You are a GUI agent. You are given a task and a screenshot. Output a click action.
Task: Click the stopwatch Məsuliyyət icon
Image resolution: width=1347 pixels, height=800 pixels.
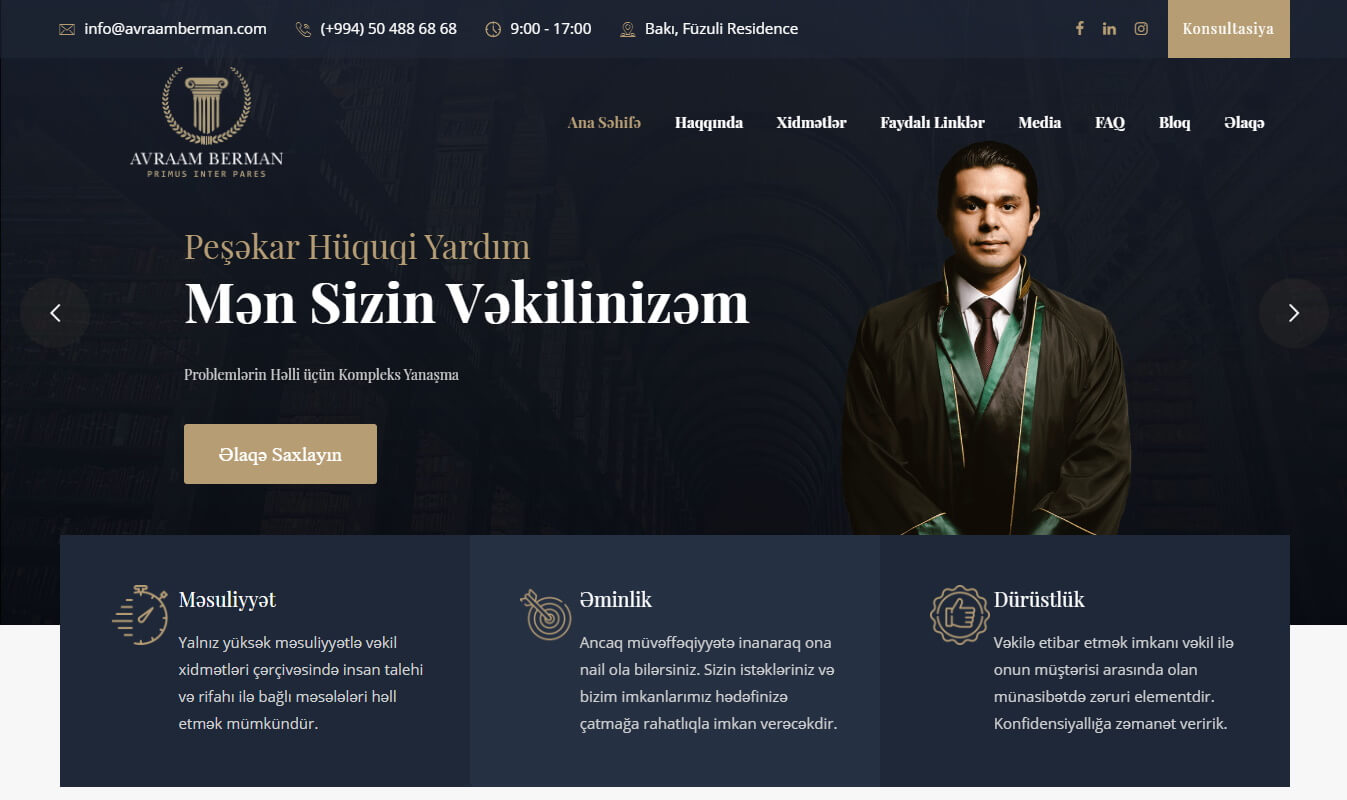140,614
